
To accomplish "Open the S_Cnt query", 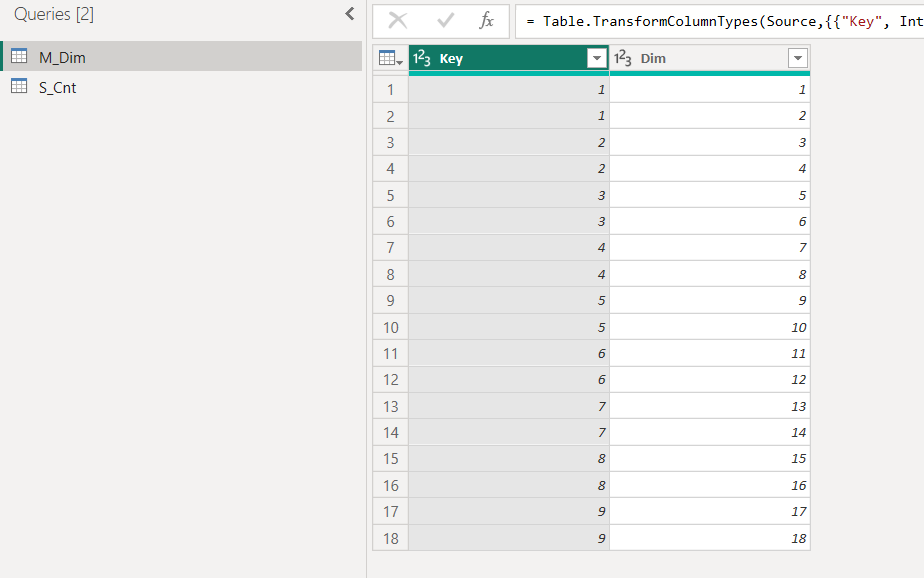I will coord(182,87).
